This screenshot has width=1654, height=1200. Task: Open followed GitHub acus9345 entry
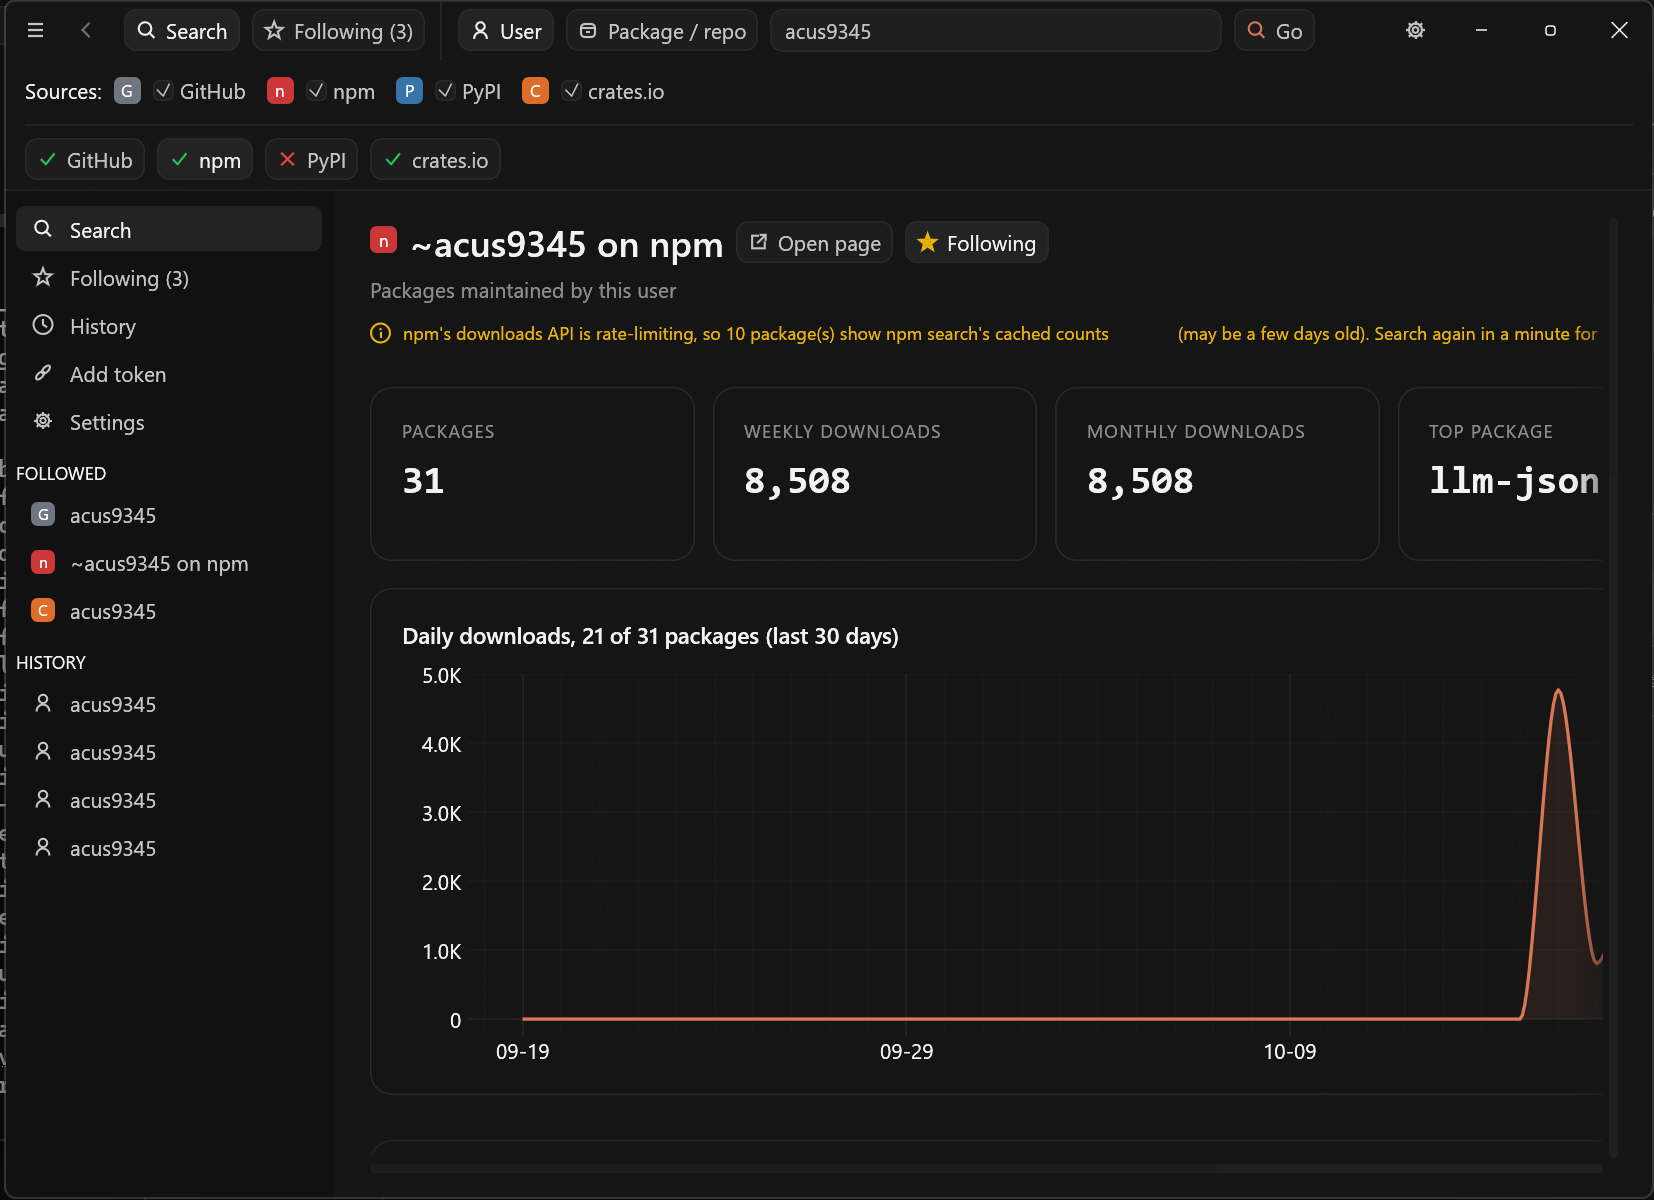[169, 515]
